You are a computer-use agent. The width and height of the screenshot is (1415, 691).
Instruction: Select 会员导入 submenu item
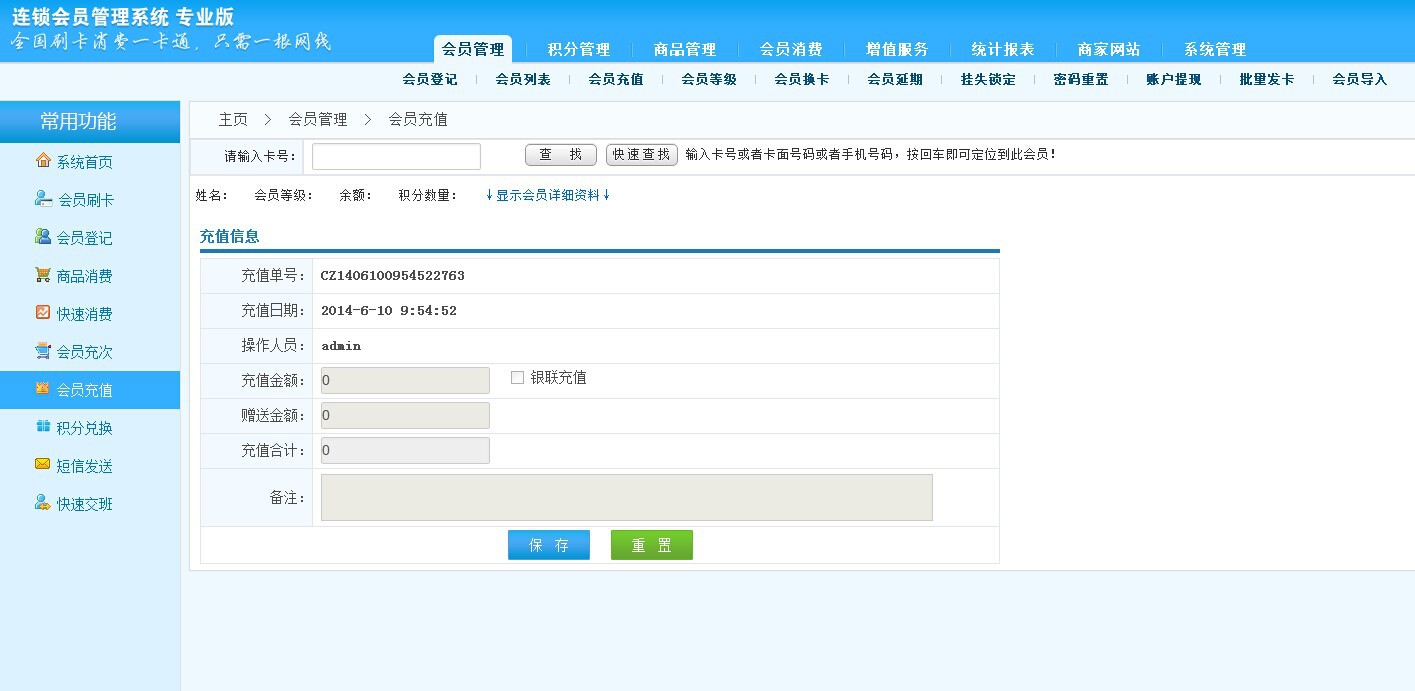click(x=1360, y=79)
